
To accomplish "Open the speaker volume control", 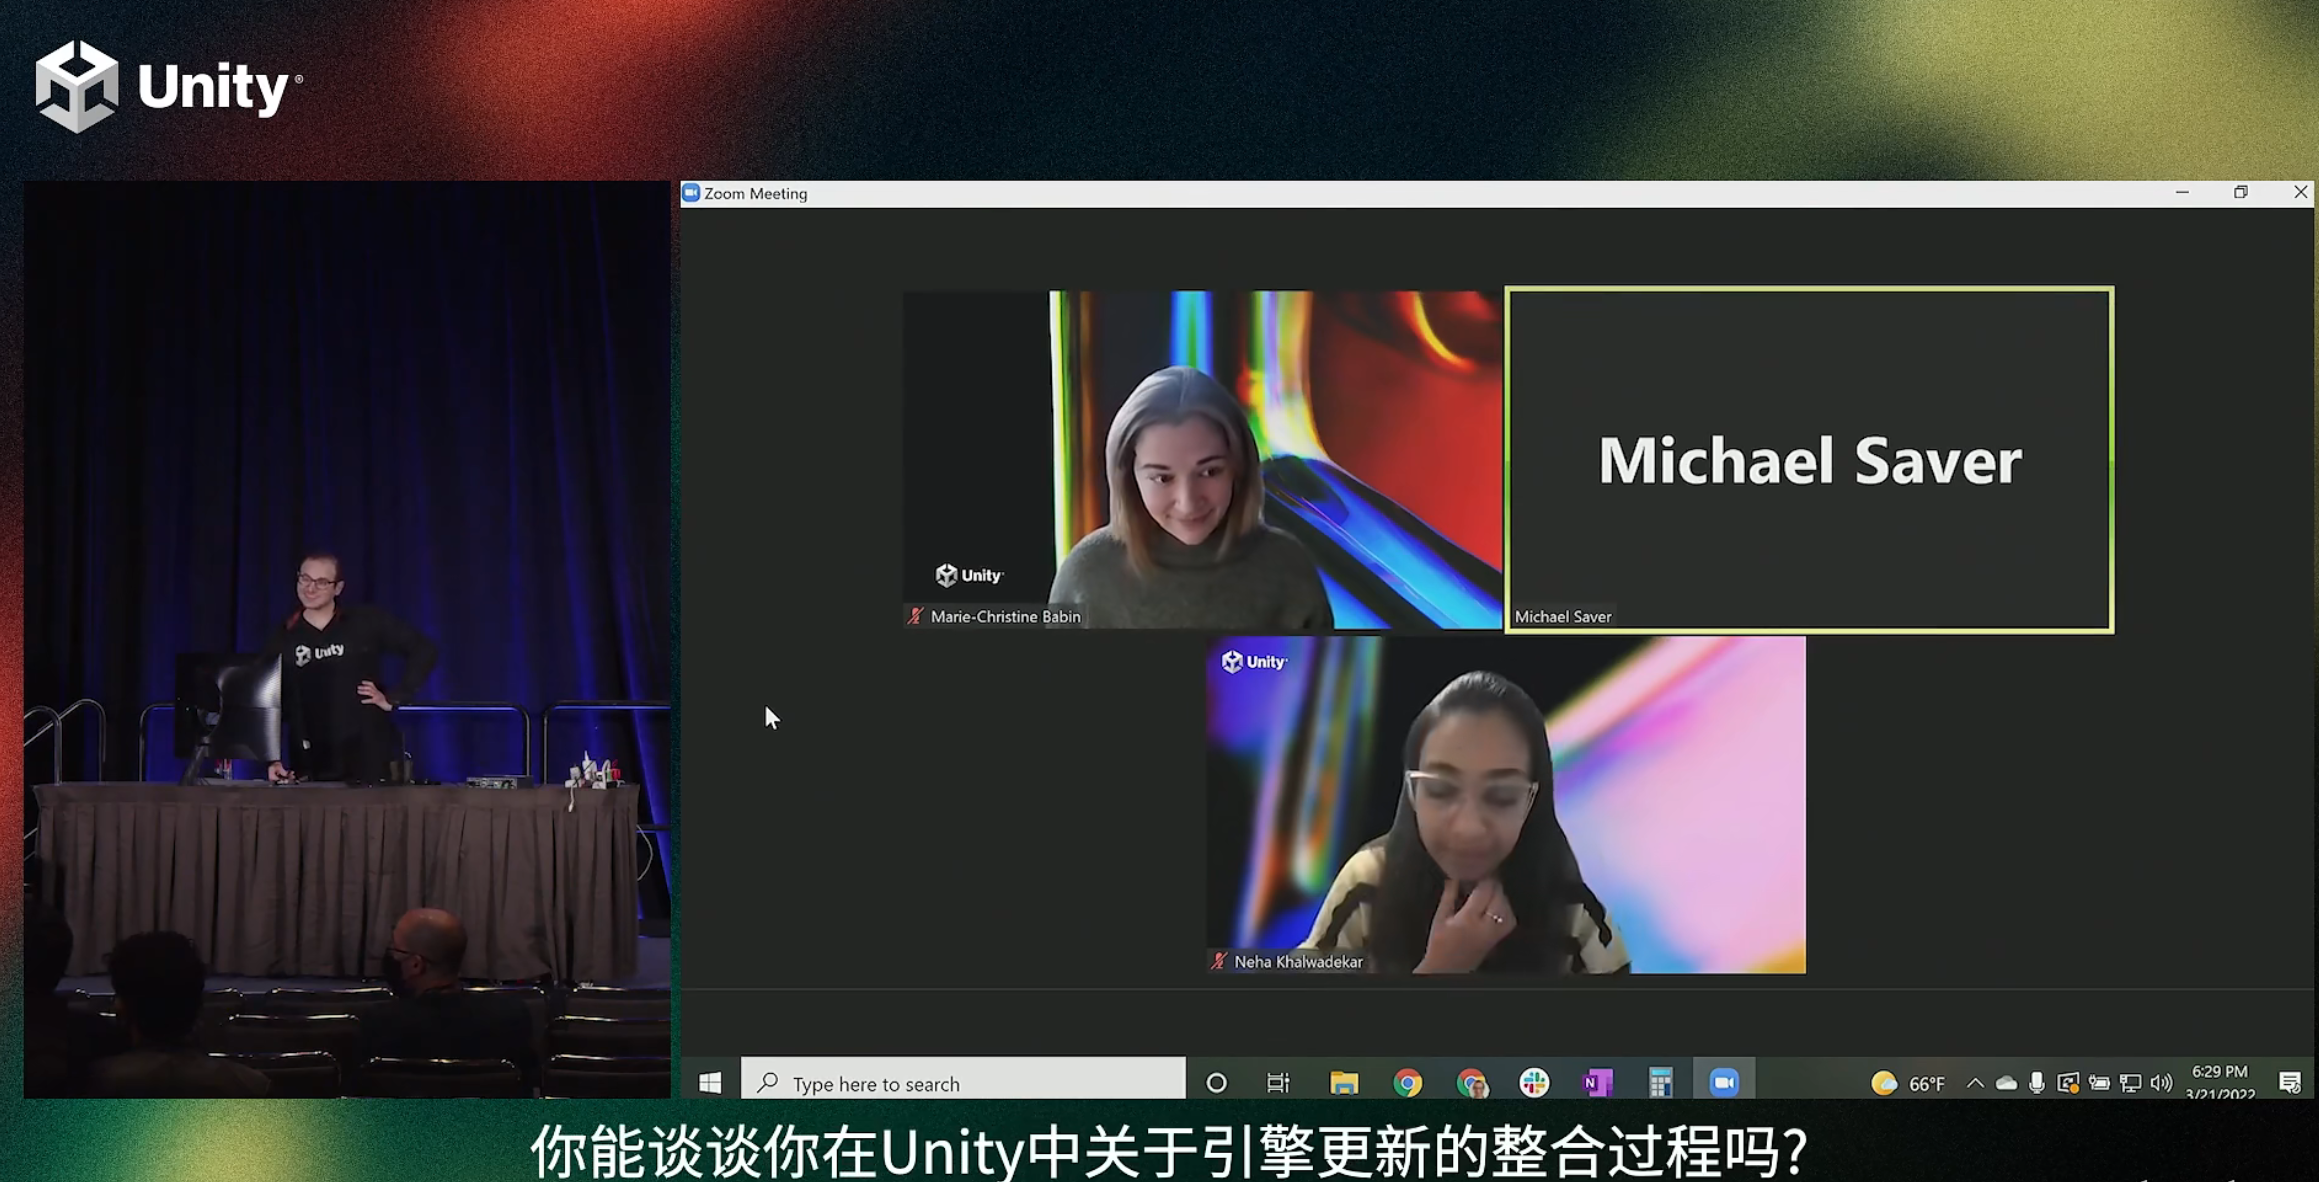I will tap(2161, 1083).
